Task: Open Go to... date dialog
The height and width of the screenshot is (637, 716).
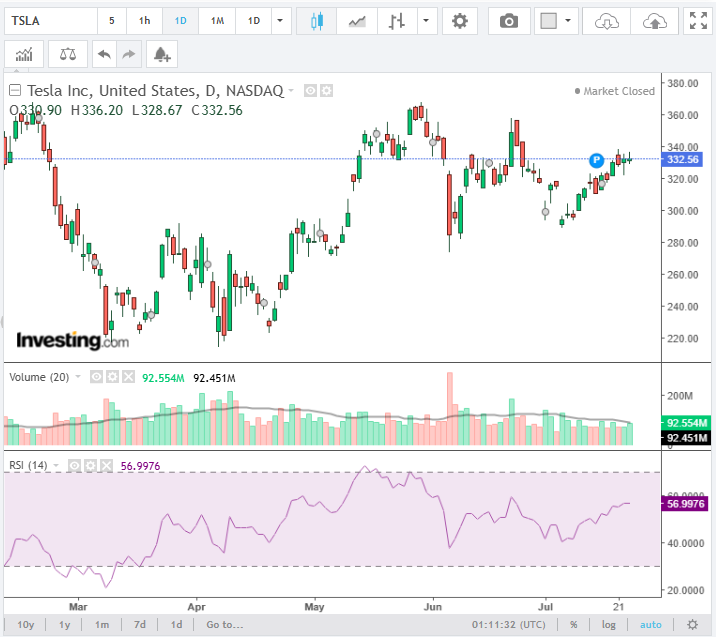Action: coord(224,624)
